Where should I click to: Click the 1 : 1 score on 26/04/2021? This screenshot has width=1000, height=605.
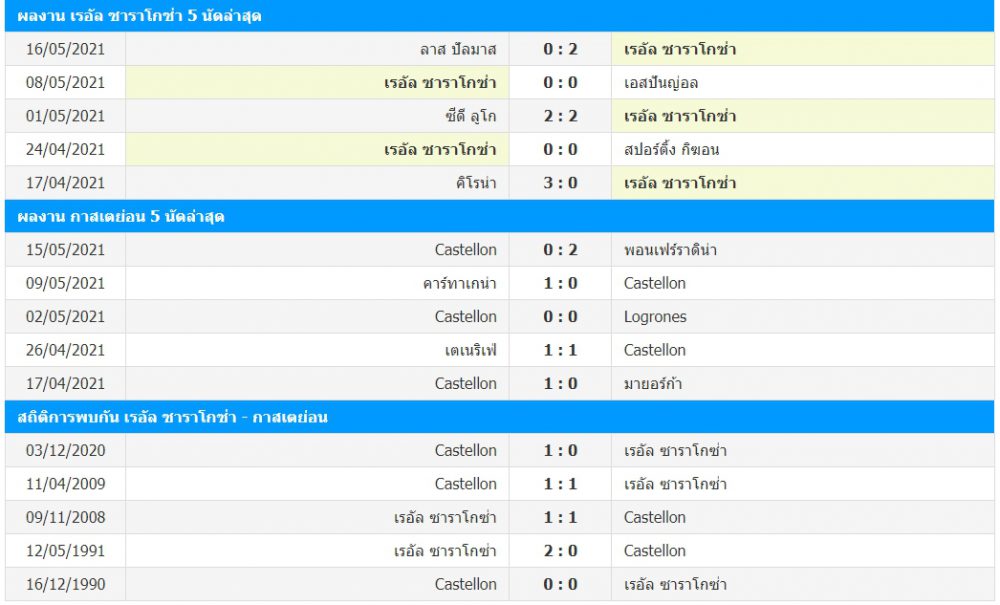(x=560, y=350)
